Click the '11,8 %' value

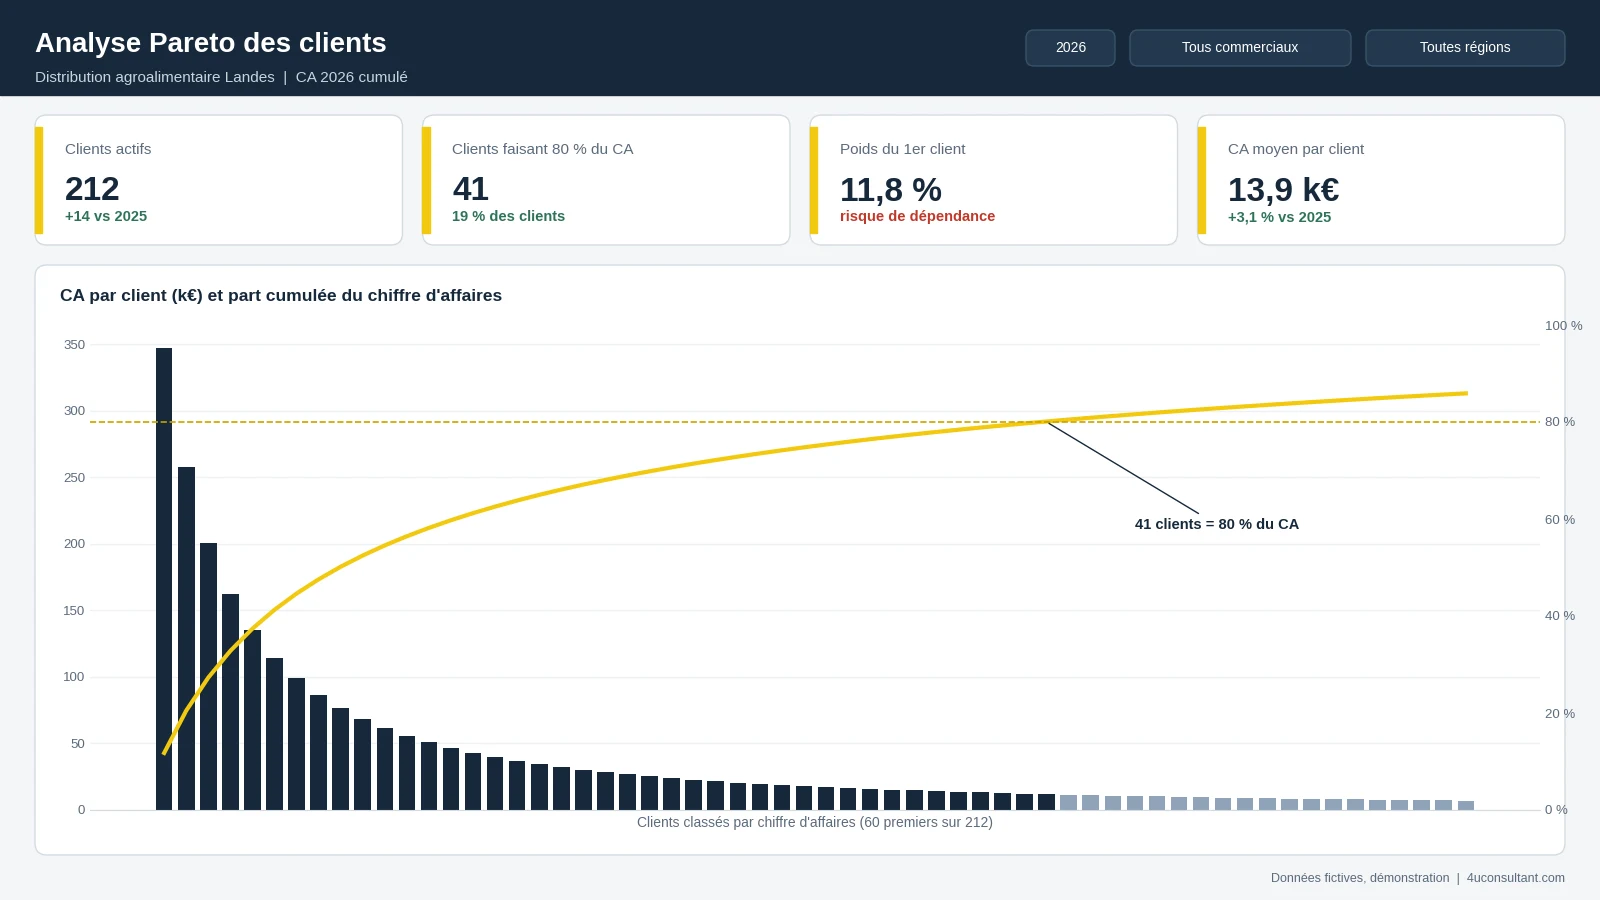[890, 189]
